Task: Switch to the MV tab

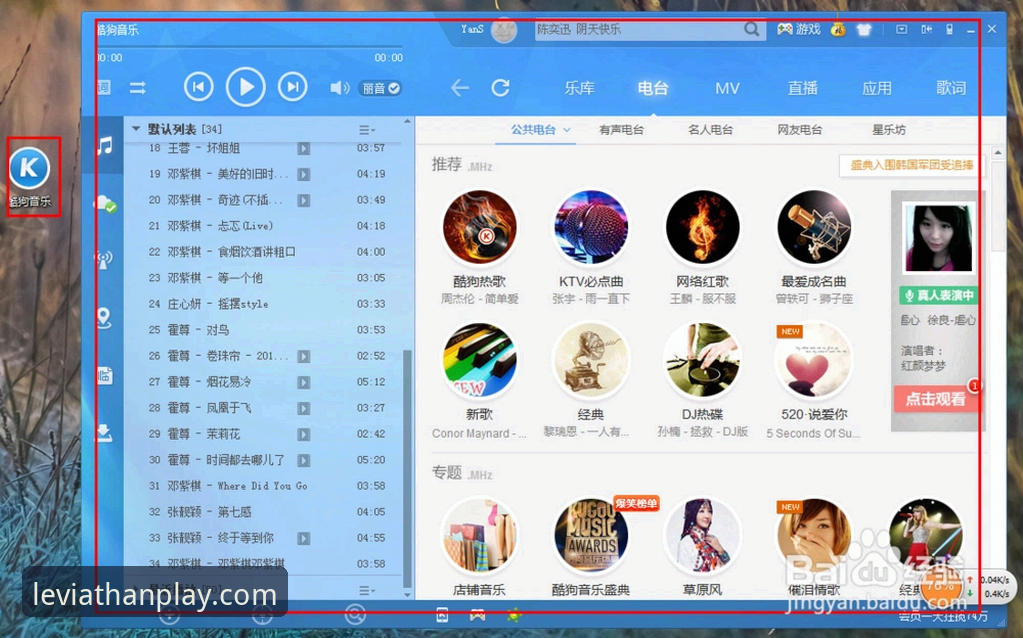Action: click(727, 88)
